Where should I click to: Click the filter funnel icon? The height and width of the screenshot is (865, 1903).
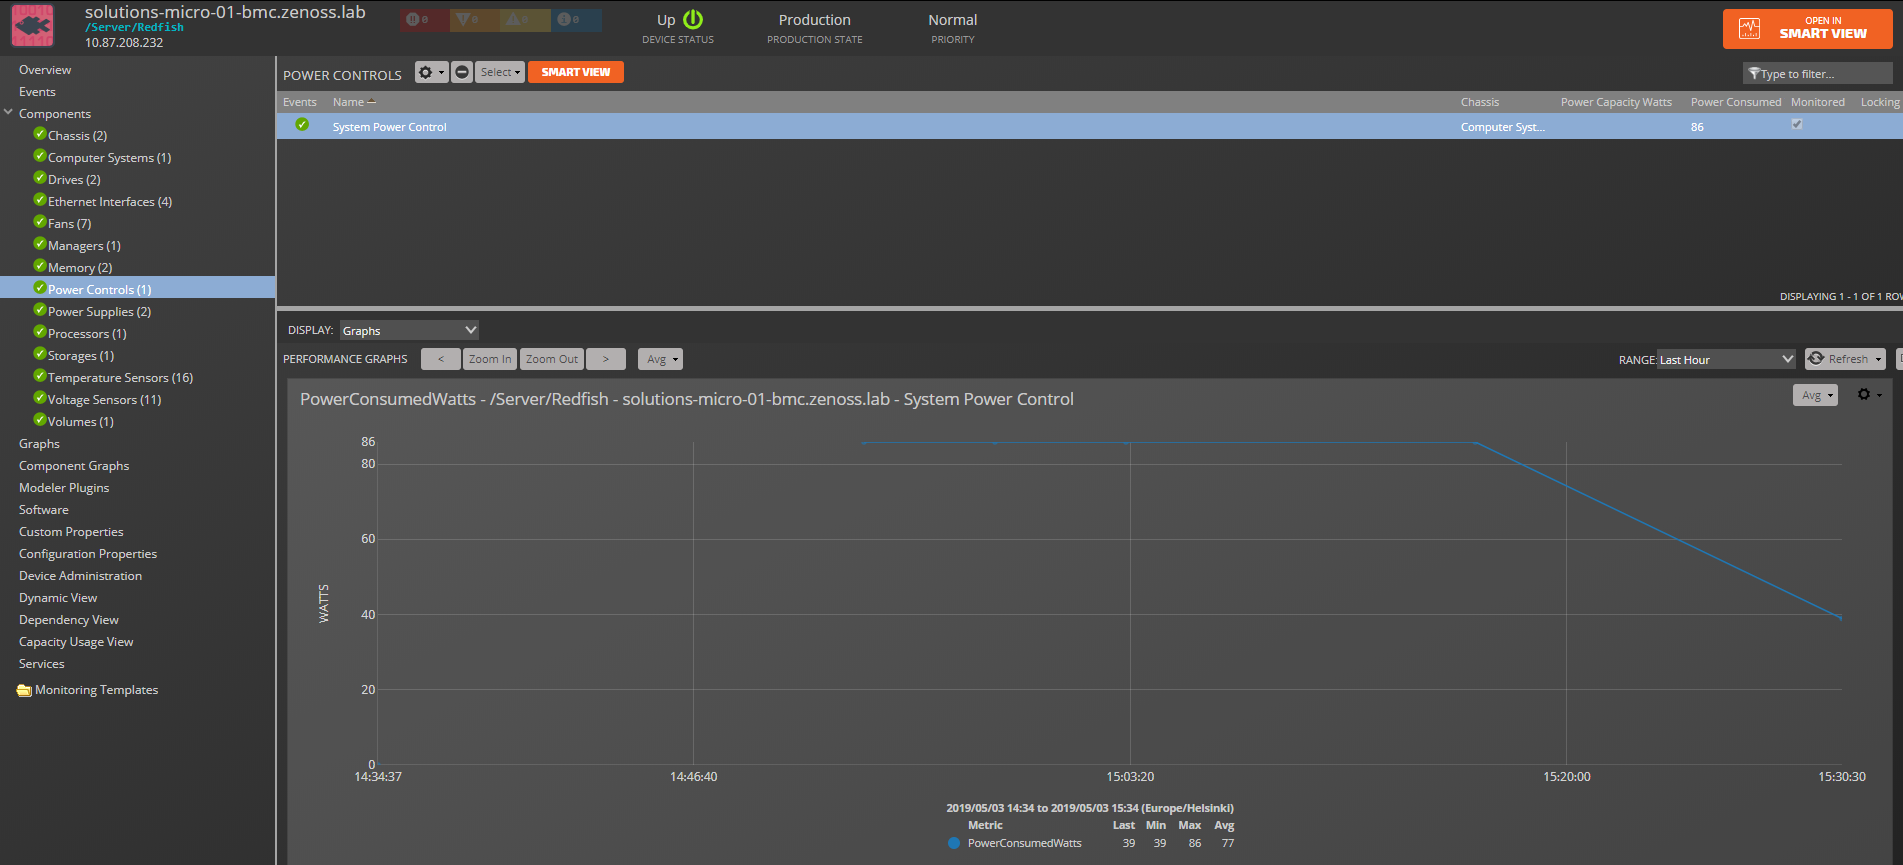[x=1754, y=74]
